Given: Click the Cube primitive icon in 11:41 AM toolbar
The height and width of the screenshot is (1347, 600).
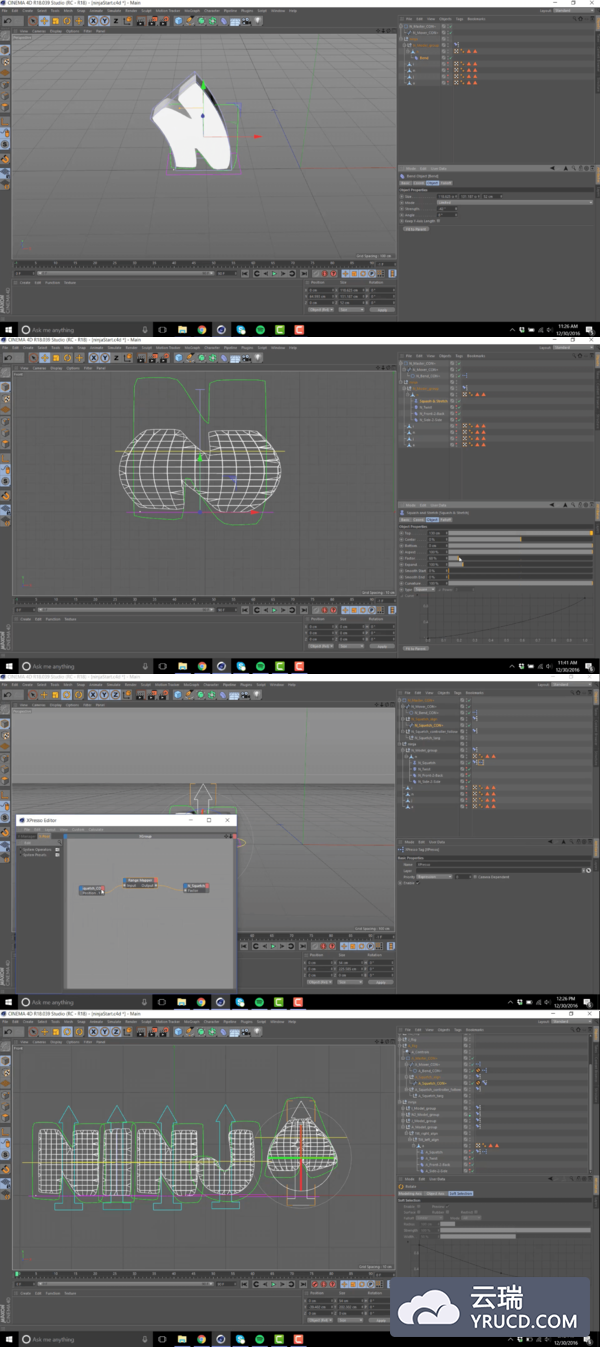Looking at the screenshot, I should pyautogui.click(x=178, y=357).
